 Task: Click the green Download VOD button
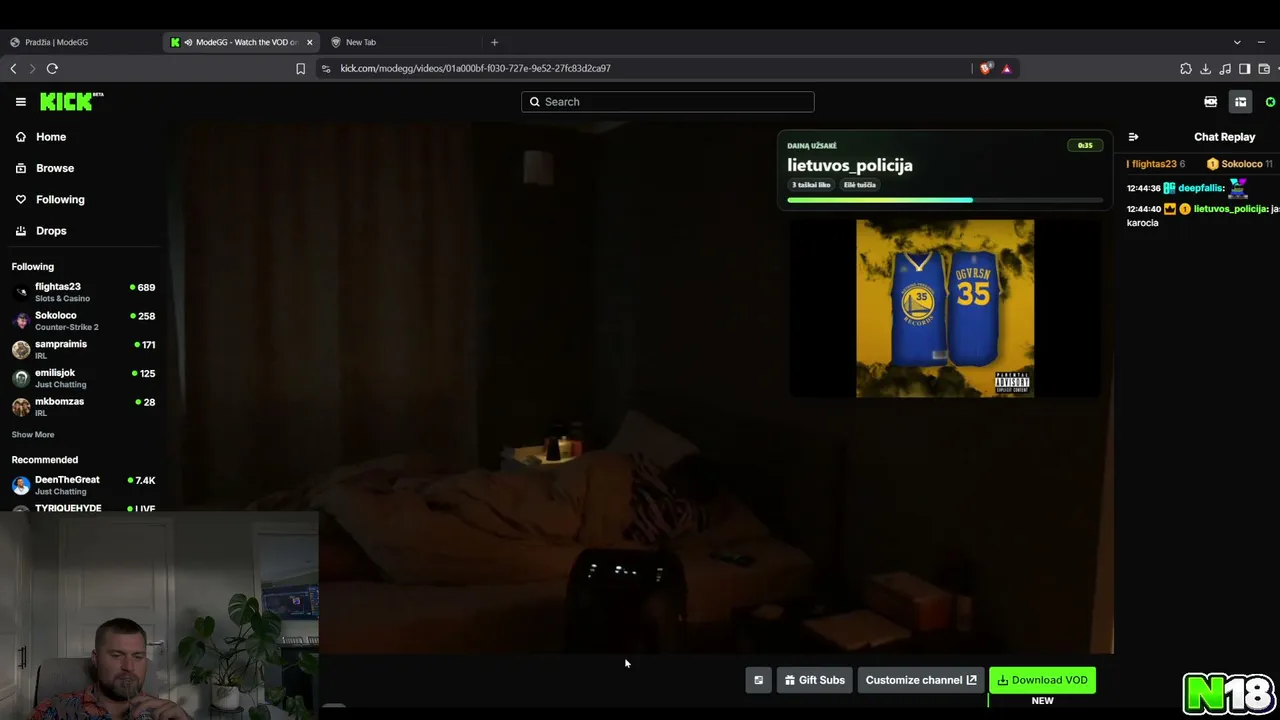(1042, 680)
